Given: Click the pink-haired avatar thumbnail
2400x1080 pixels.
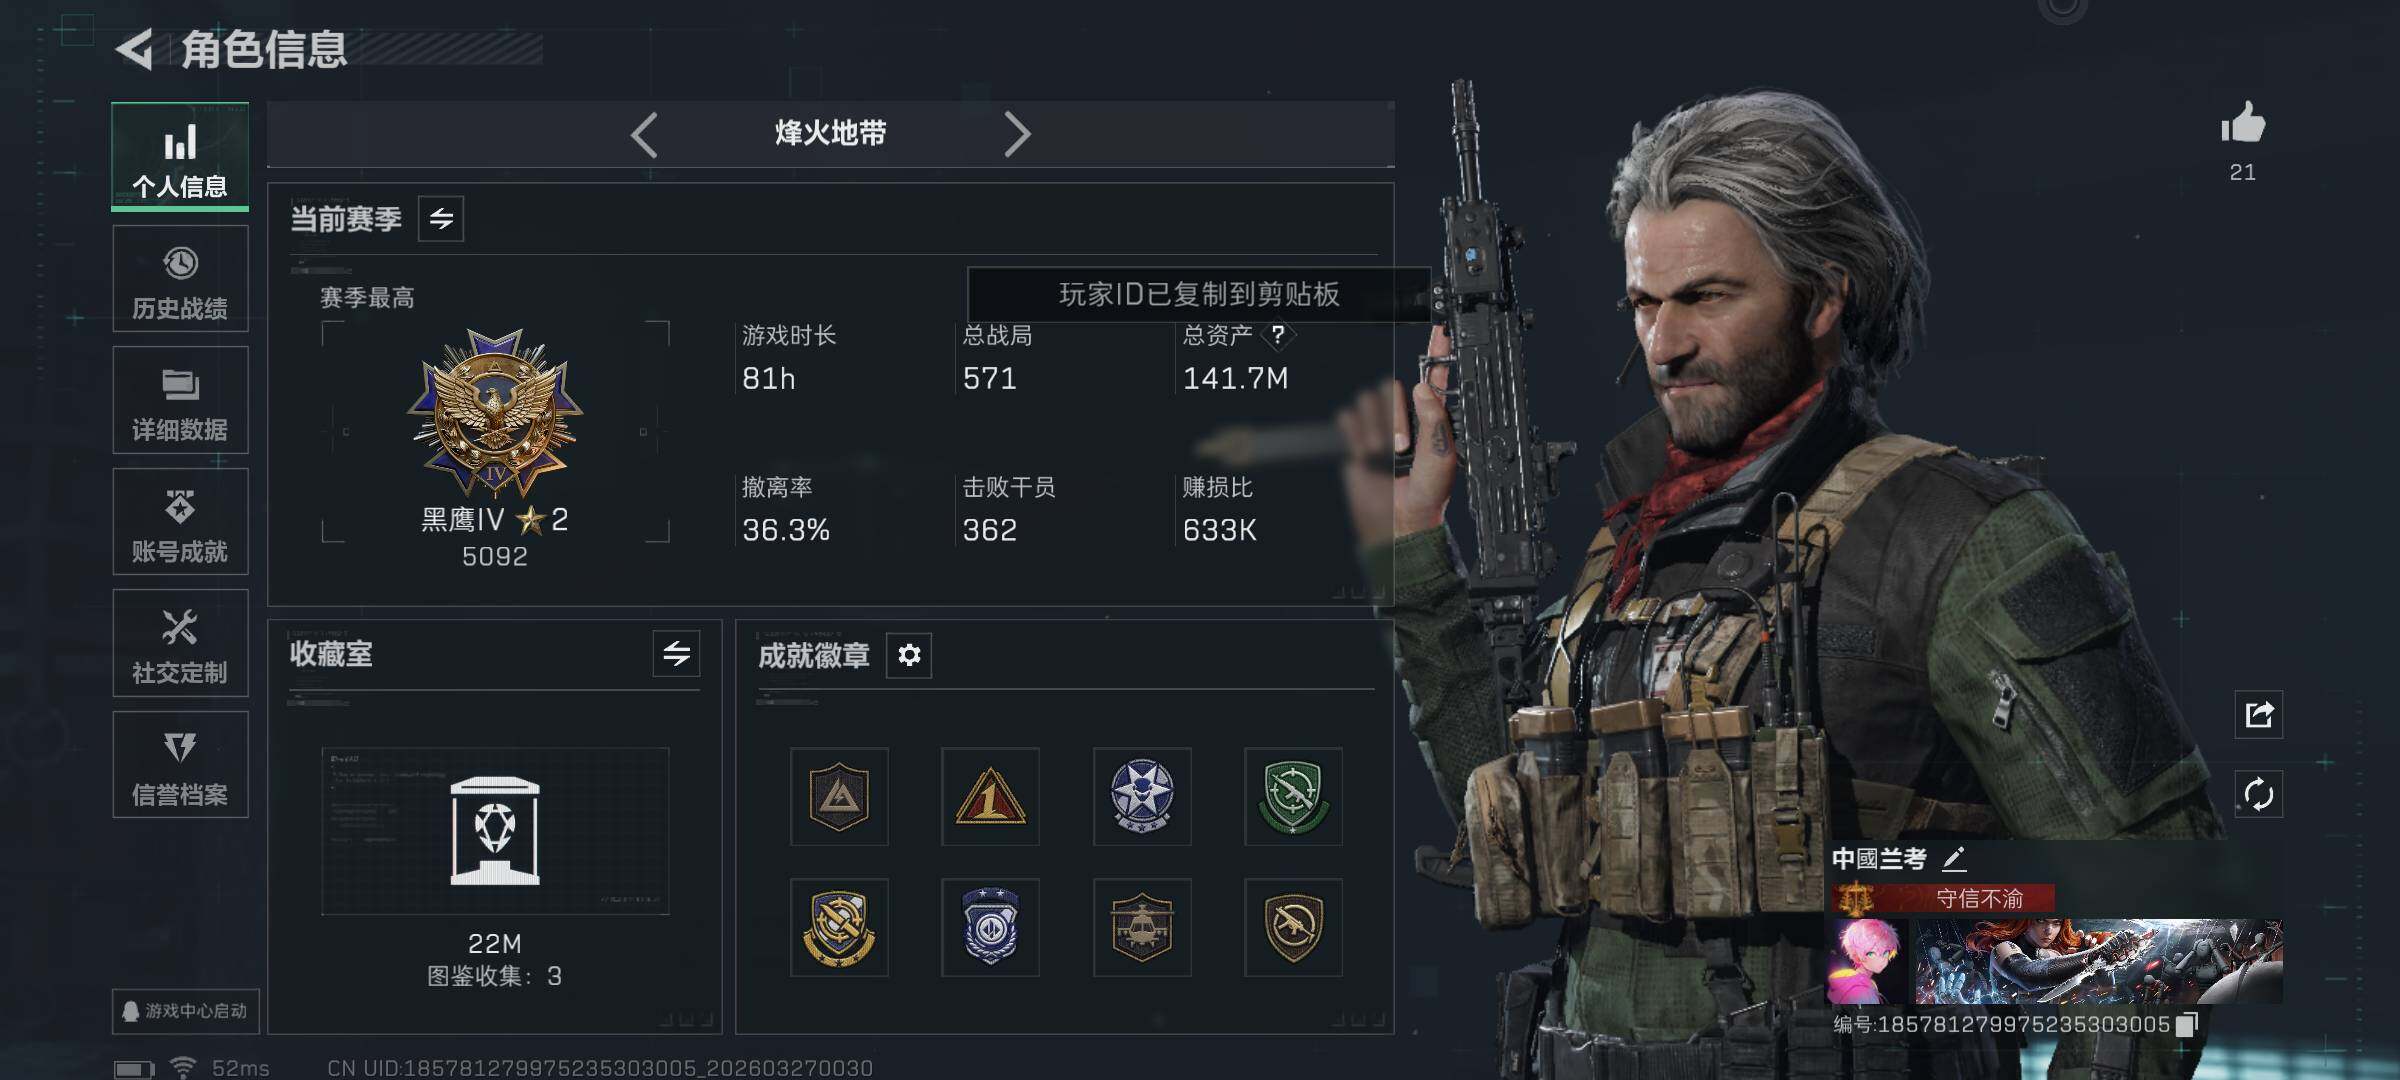Looking at the screenshot, I should 1867,961.
